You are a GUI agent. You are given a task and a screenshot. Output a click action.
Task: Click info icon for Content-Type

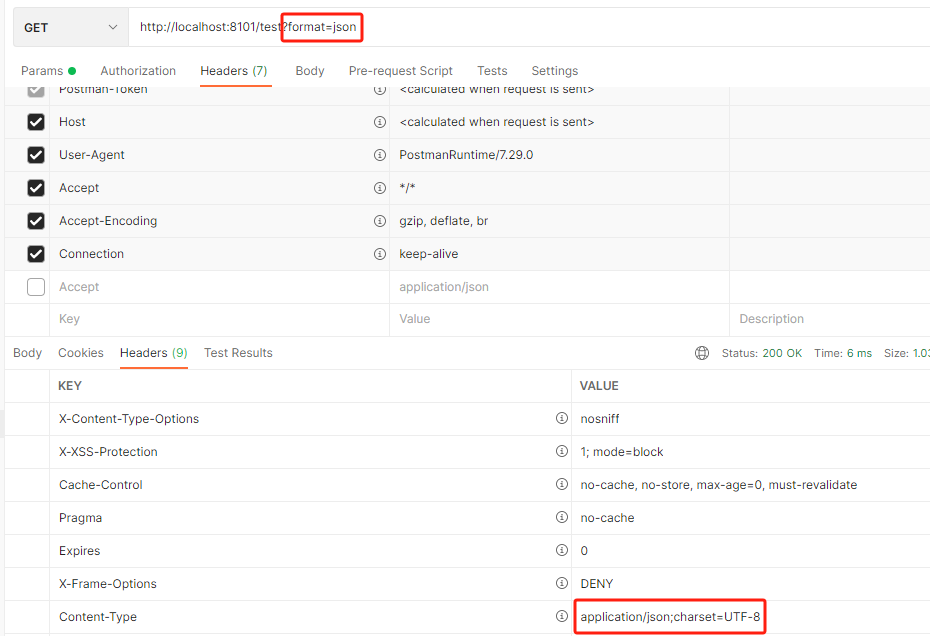coord(562,616)
